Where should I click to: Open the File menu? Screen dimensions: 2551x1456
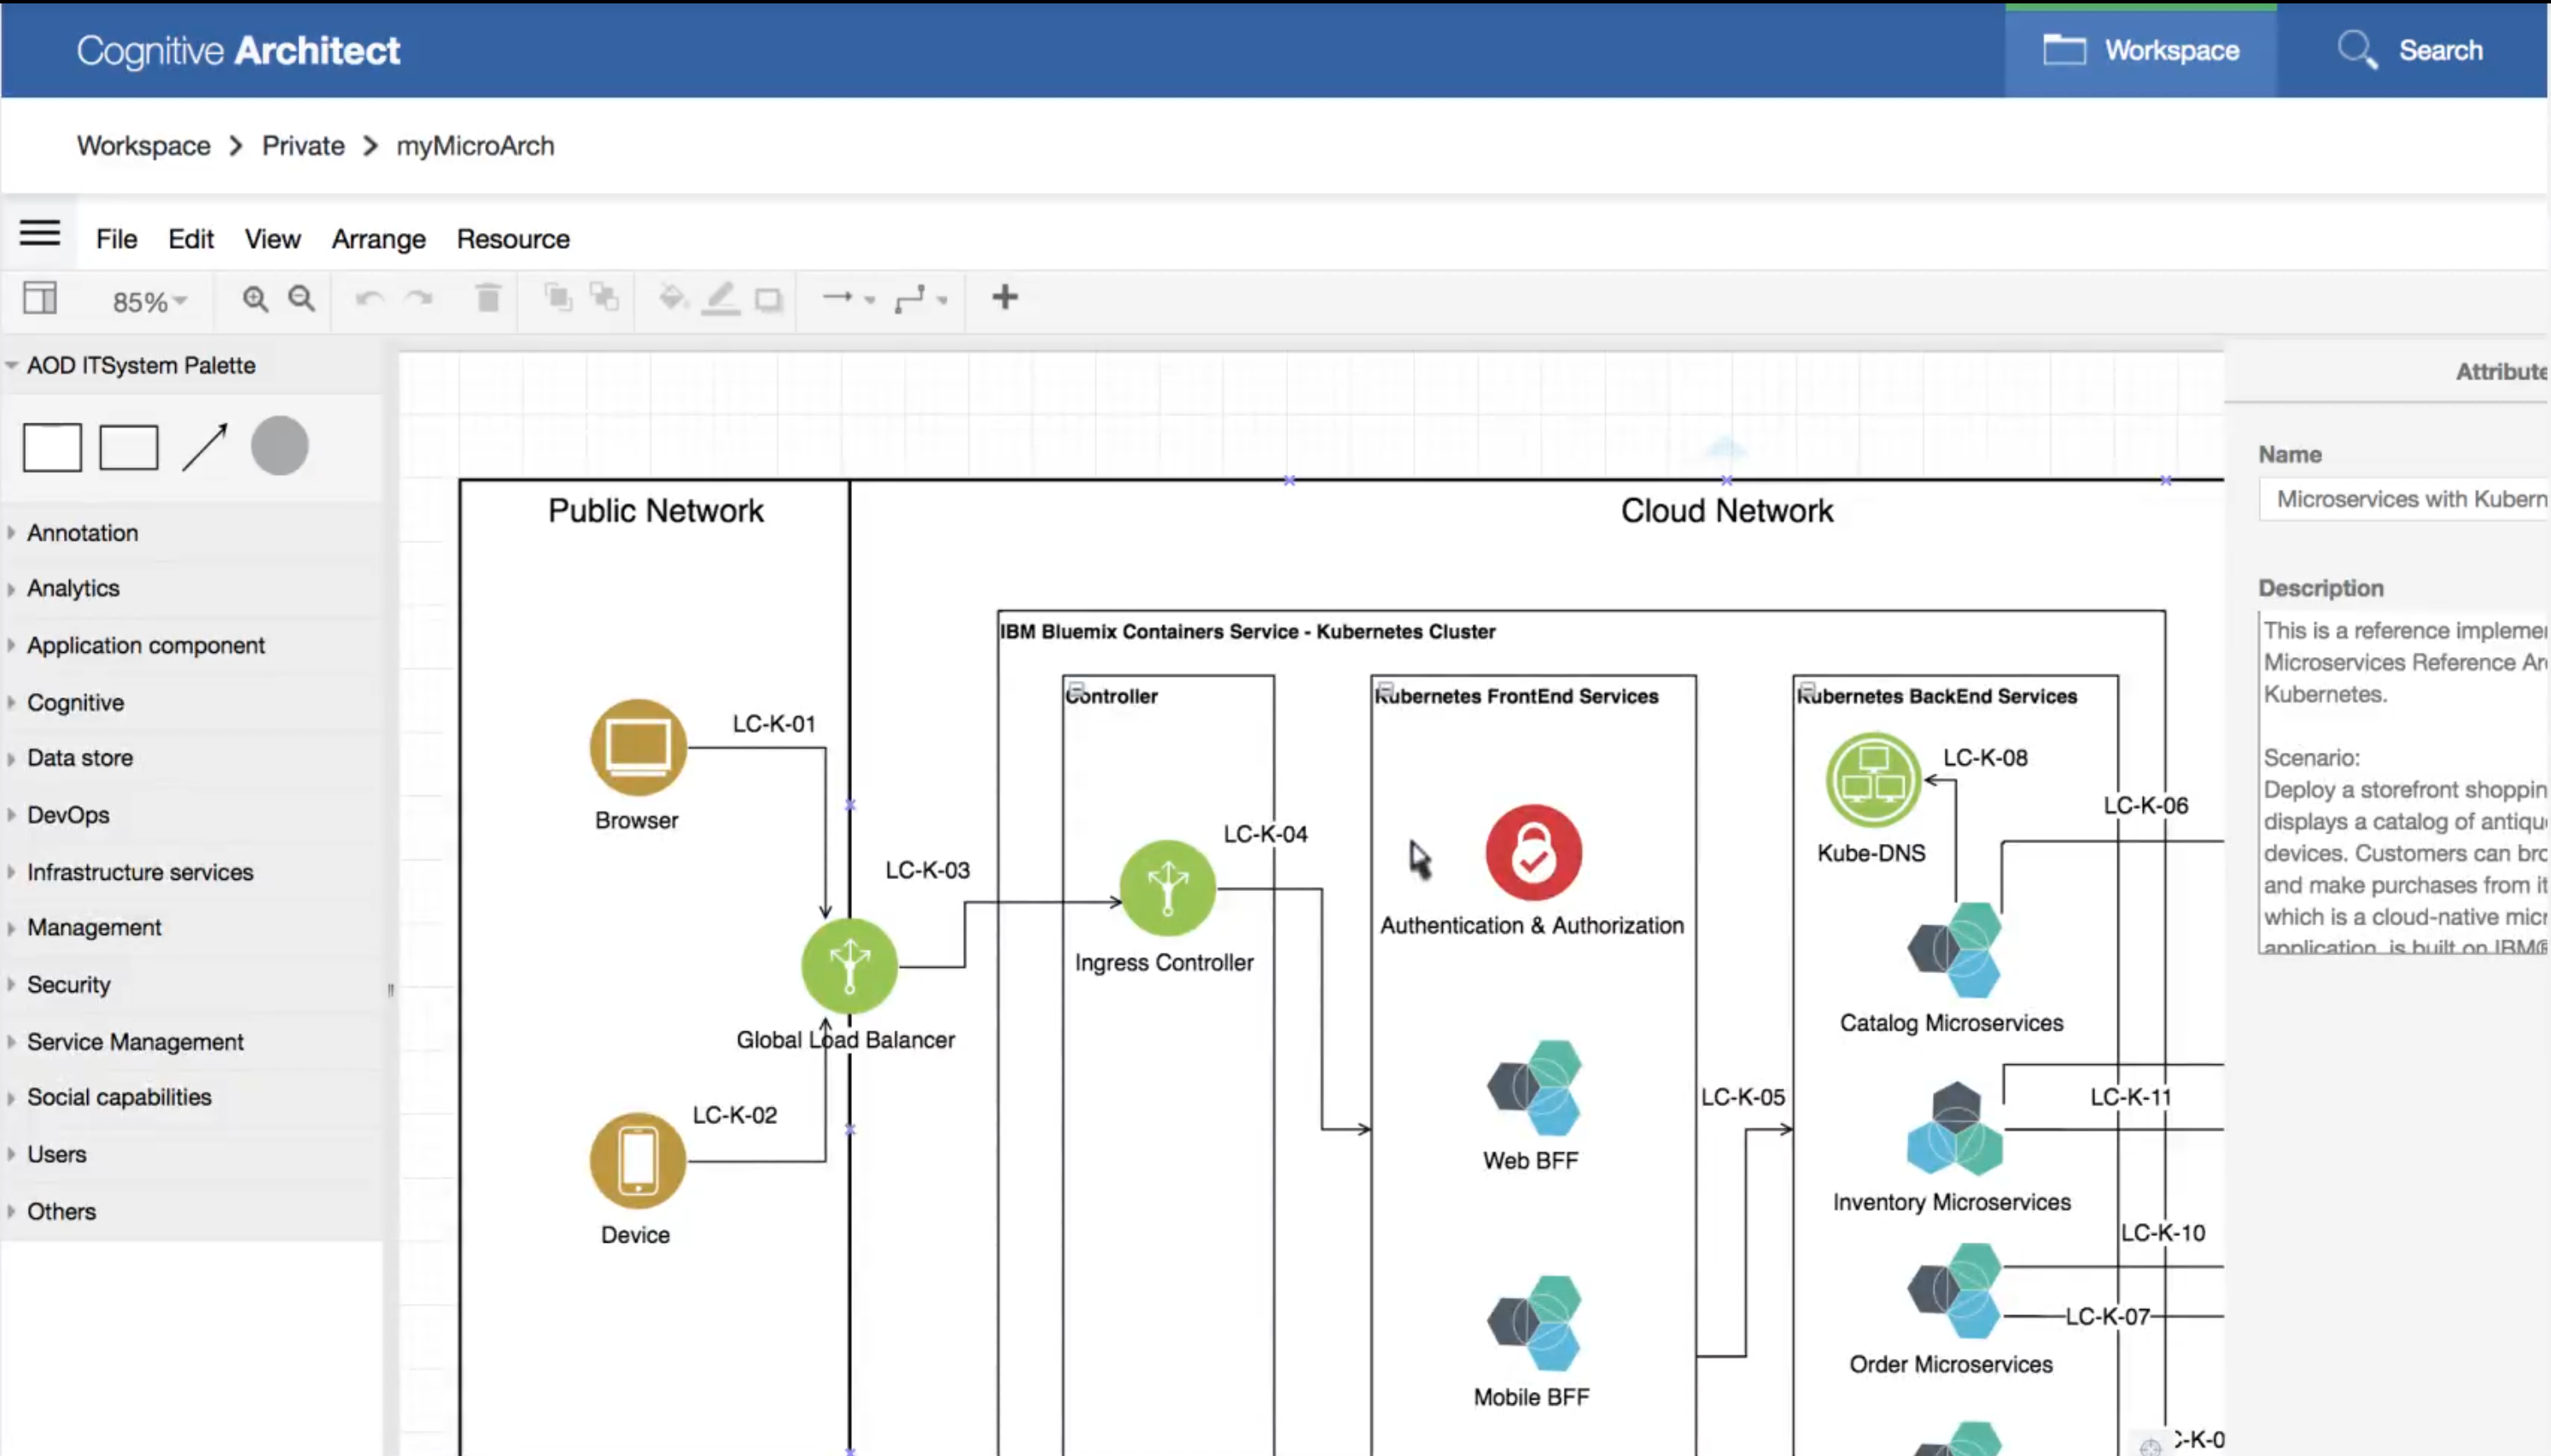click(116, 239)
